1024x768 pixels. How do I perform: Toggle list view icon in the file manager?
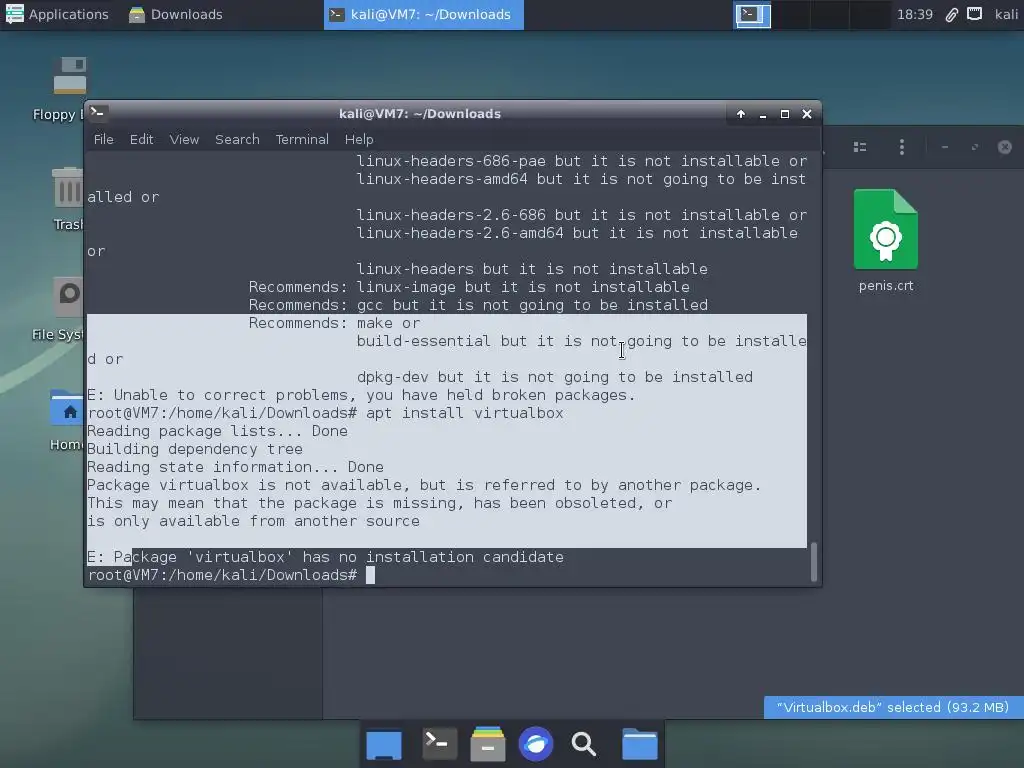[860, 147]
